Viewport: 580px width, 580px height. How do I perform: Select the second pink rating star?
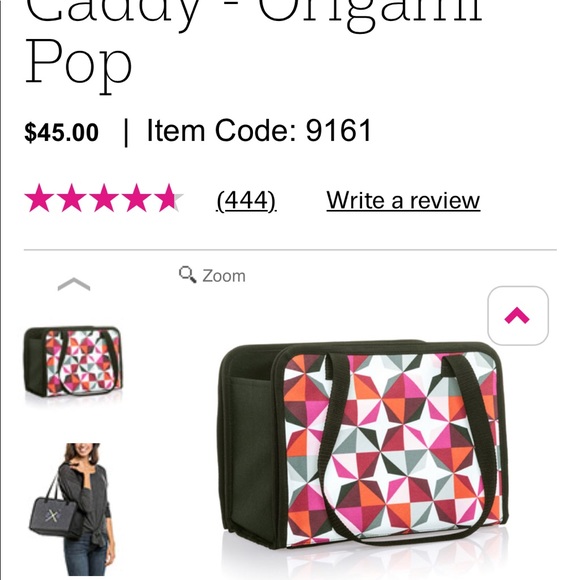tap(71, 198)
